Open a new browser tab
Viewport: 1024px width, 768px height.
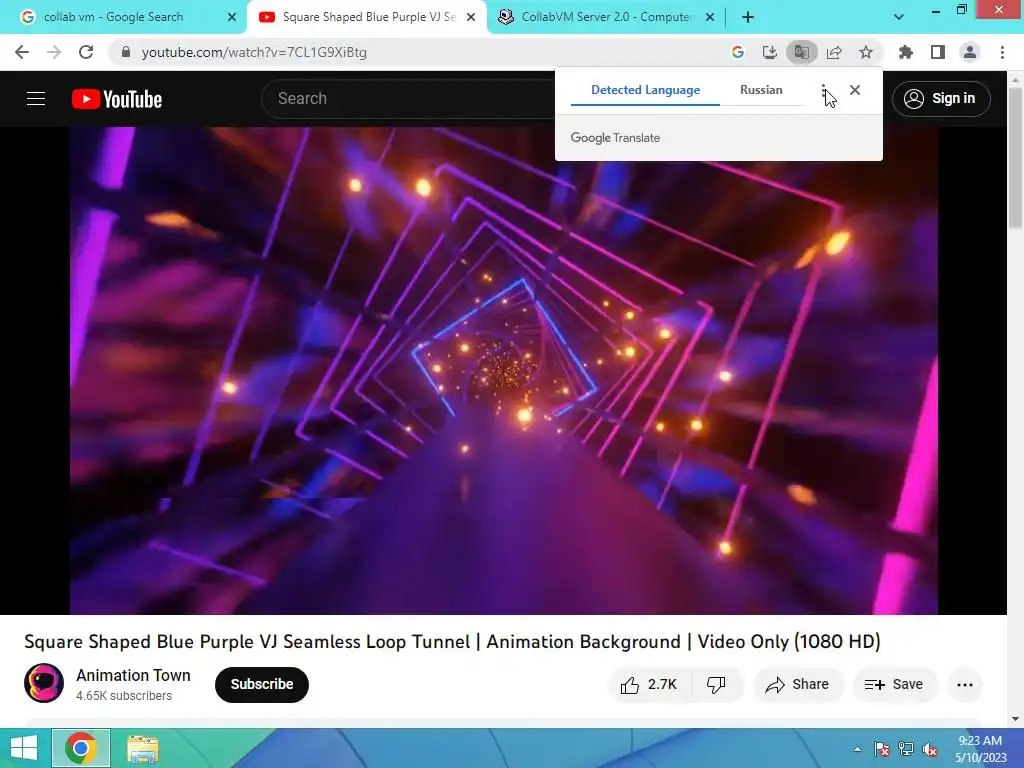point(748,17)
